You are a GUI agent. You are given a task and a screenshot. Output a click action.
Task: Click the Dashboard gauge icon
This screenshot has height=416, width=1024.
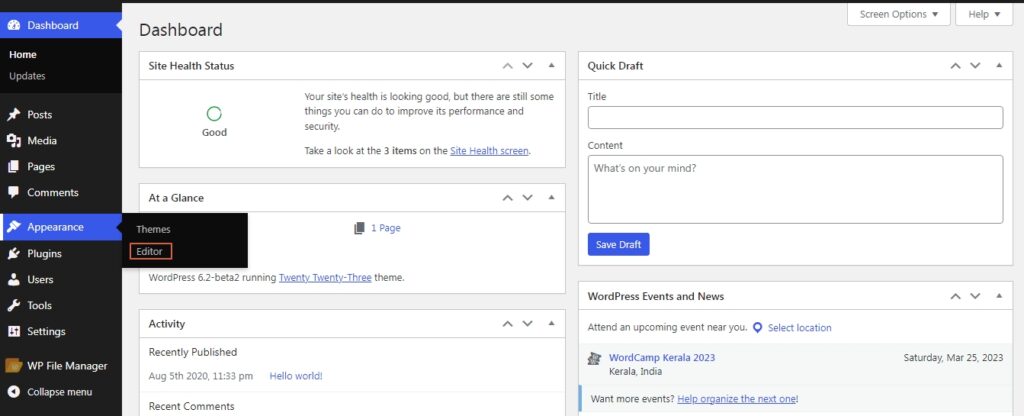tap(13, 25)
